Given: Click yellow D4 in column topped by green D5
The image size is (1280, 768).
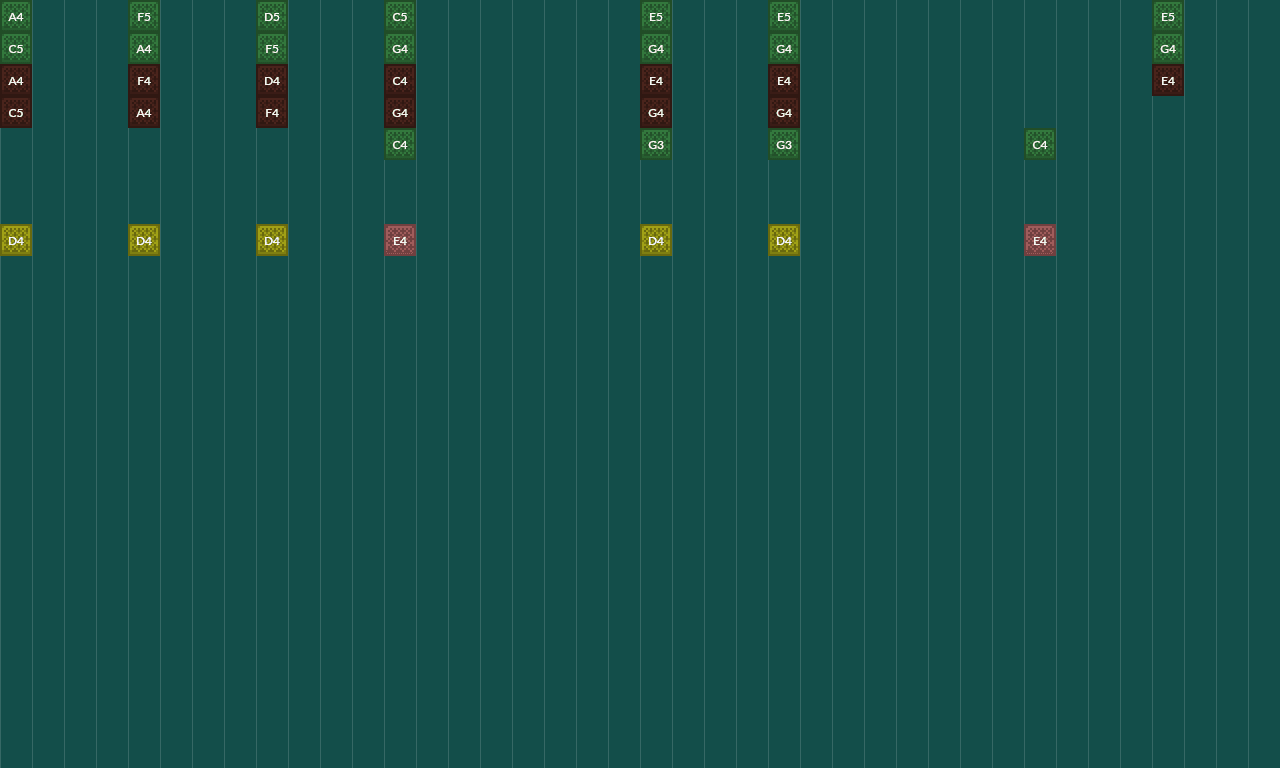Looking at the screenshot, I should tap(272, 240).
